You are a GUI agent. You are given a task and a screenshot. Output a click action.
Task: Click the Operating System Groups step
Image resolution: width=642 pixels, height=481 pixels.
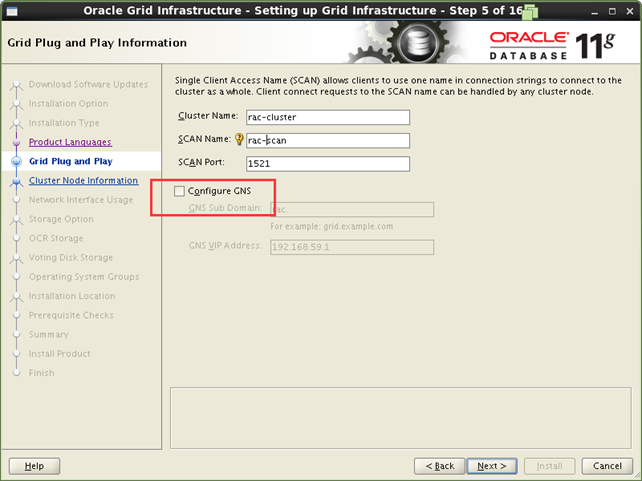coord(84,277)
